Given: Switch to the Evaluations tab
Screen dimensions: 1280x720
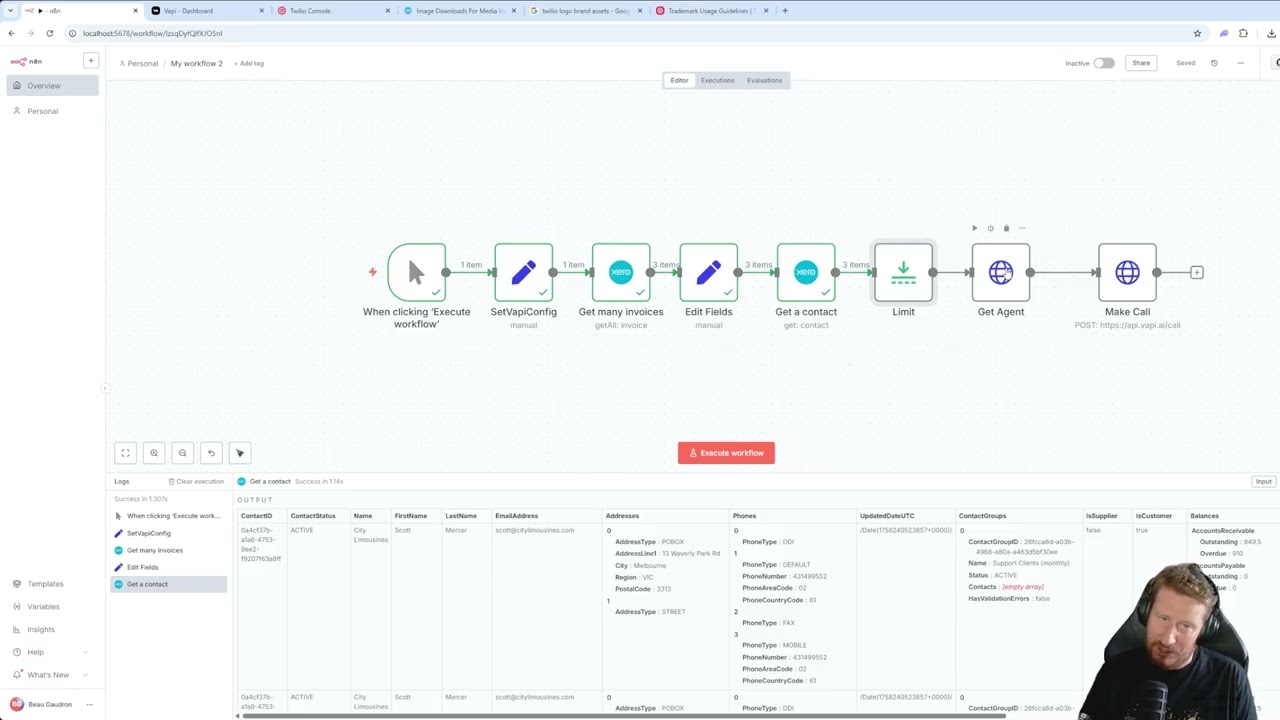Looking at the screenshot, I should tap(764, 80).
